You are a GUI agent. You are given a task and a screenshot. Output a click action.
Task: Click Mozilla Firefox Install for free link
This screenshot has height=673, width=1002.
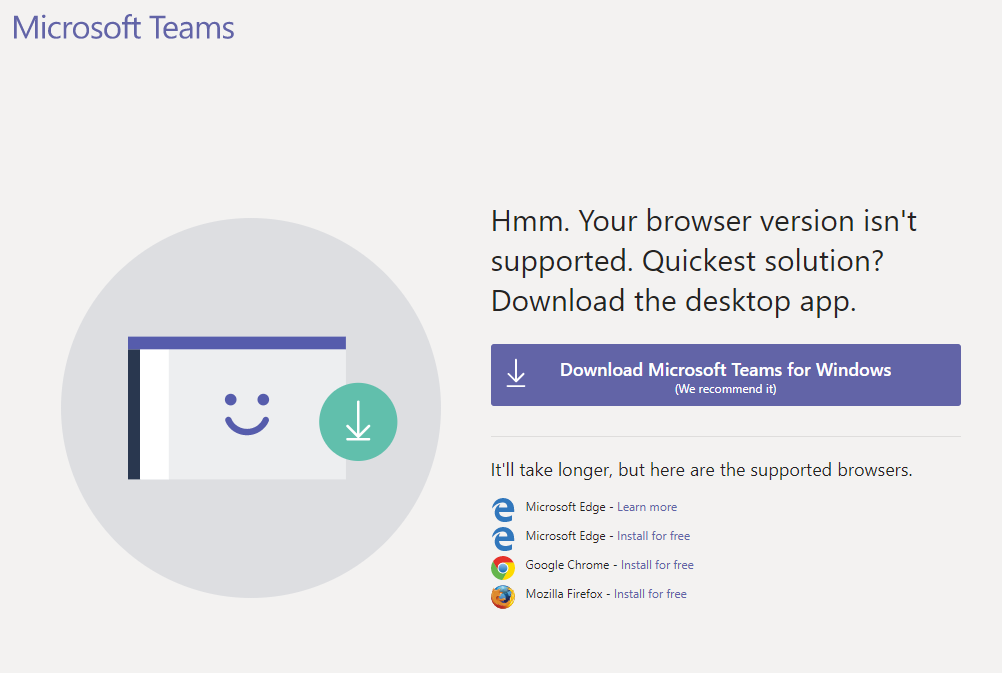click(x=650, y=594)
